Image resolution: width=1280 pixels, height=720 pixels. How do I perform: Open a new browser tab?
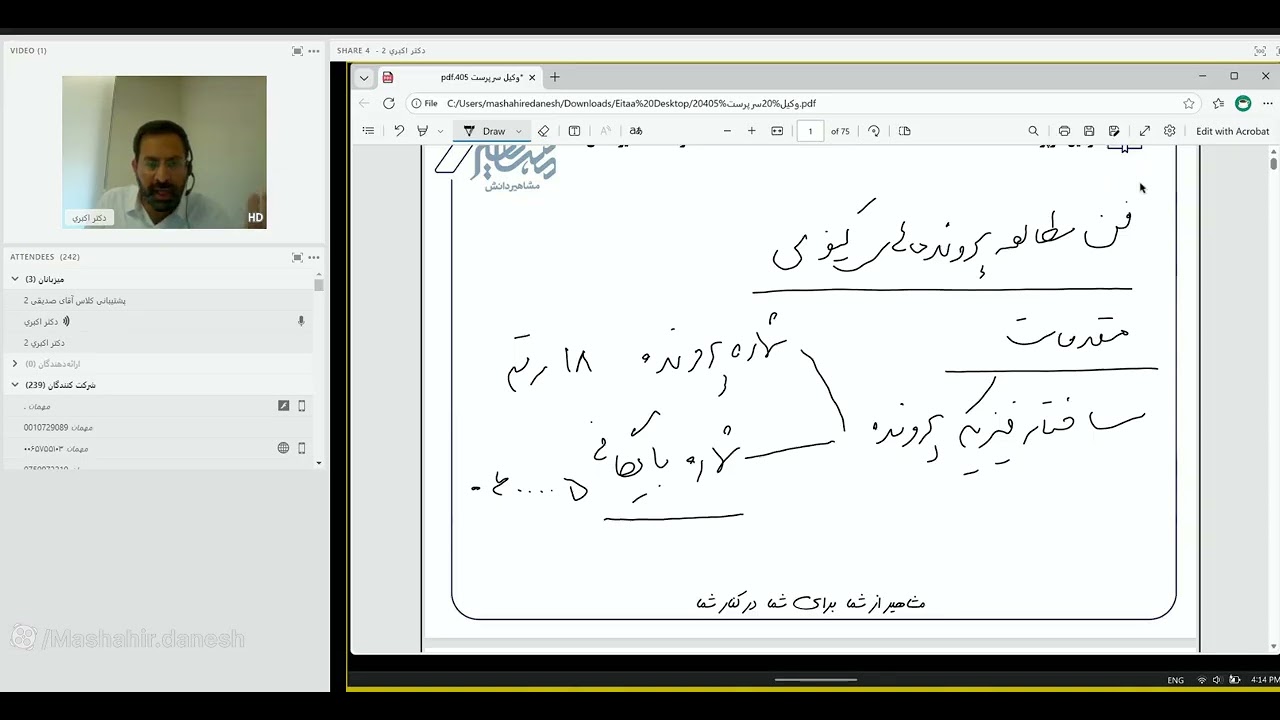pos(555,77)
